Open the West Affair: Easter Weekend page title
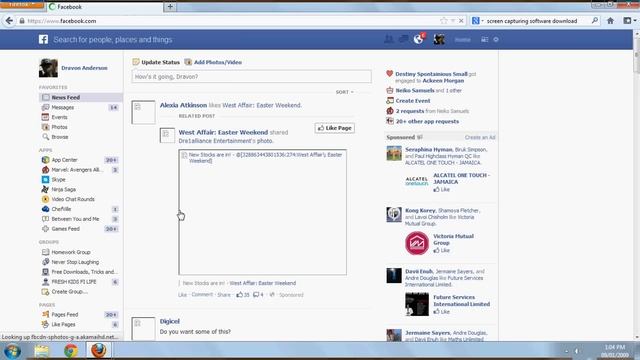This screenshot has height=360, width=640. click(223, 132)
